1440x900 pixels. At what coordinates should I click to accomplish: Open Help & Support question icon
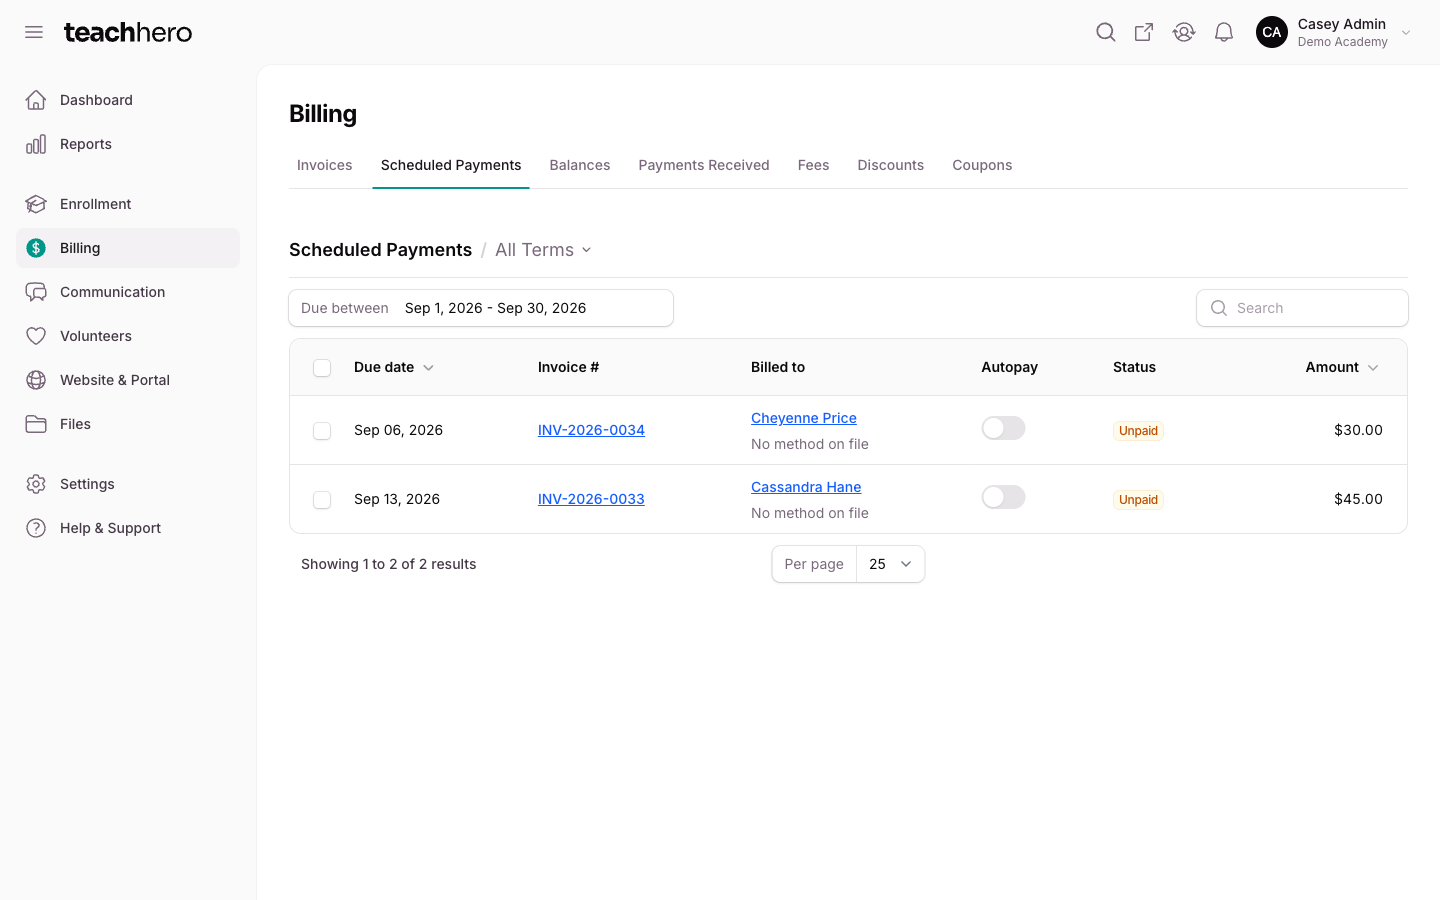(x=36, y=528)
